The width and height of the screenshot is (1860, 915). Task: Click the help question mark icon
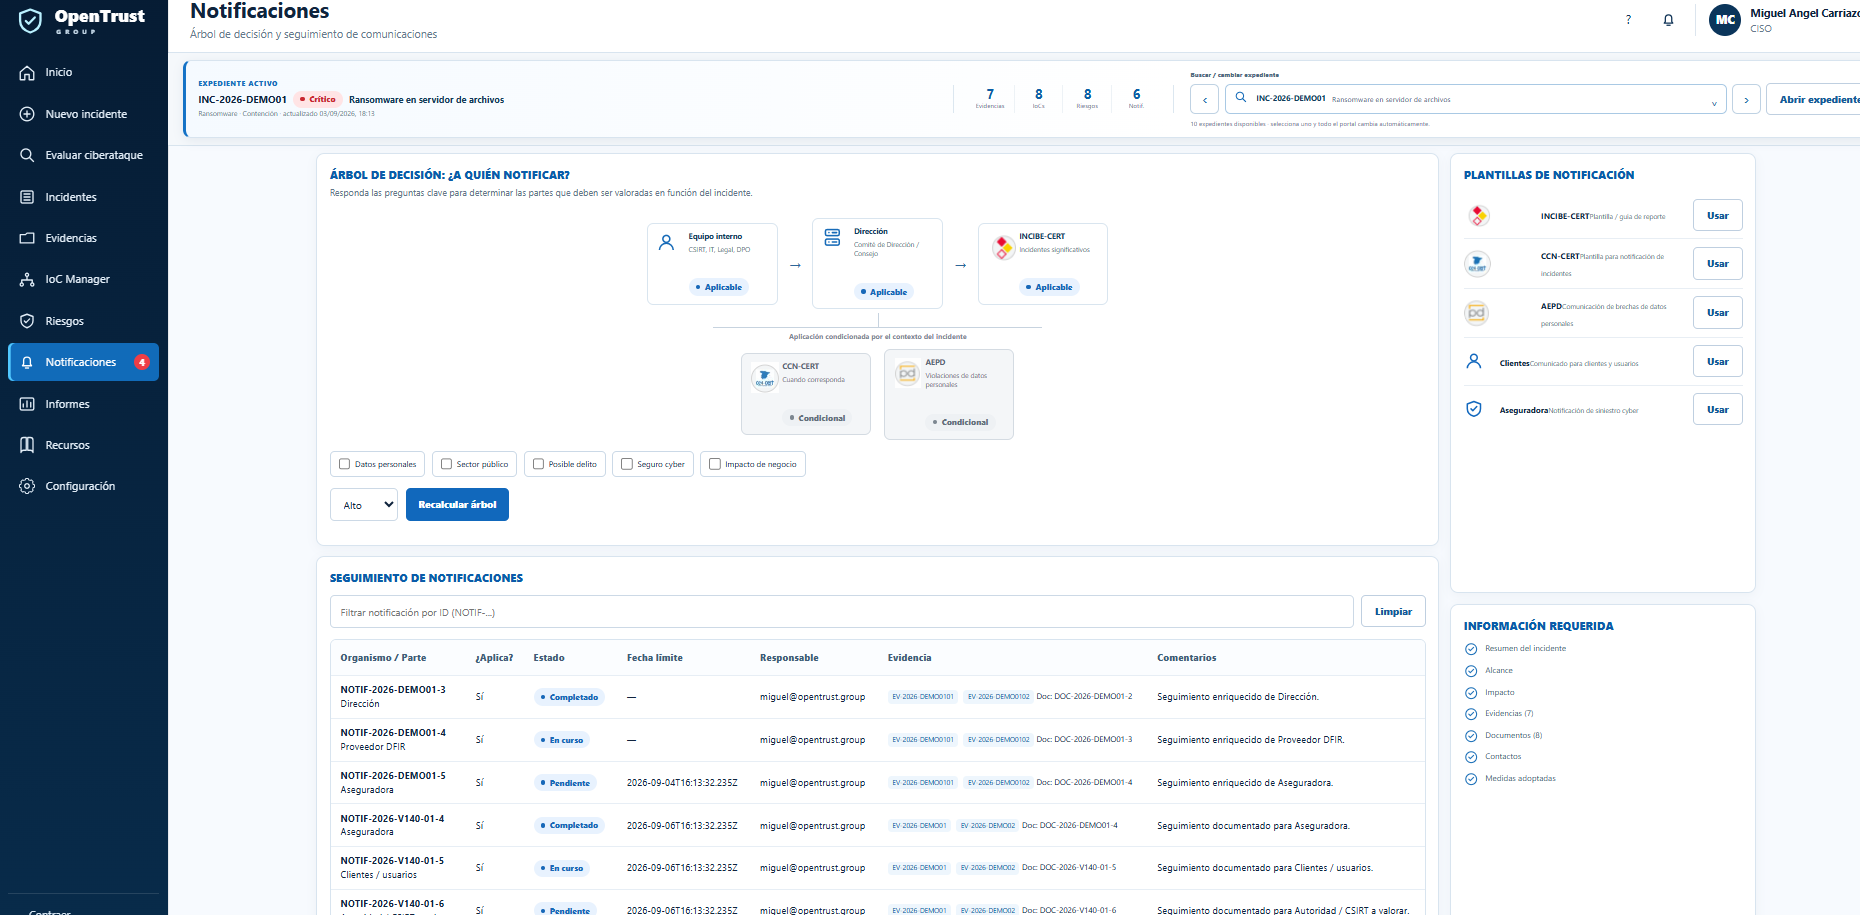(x=1628, y=19)
